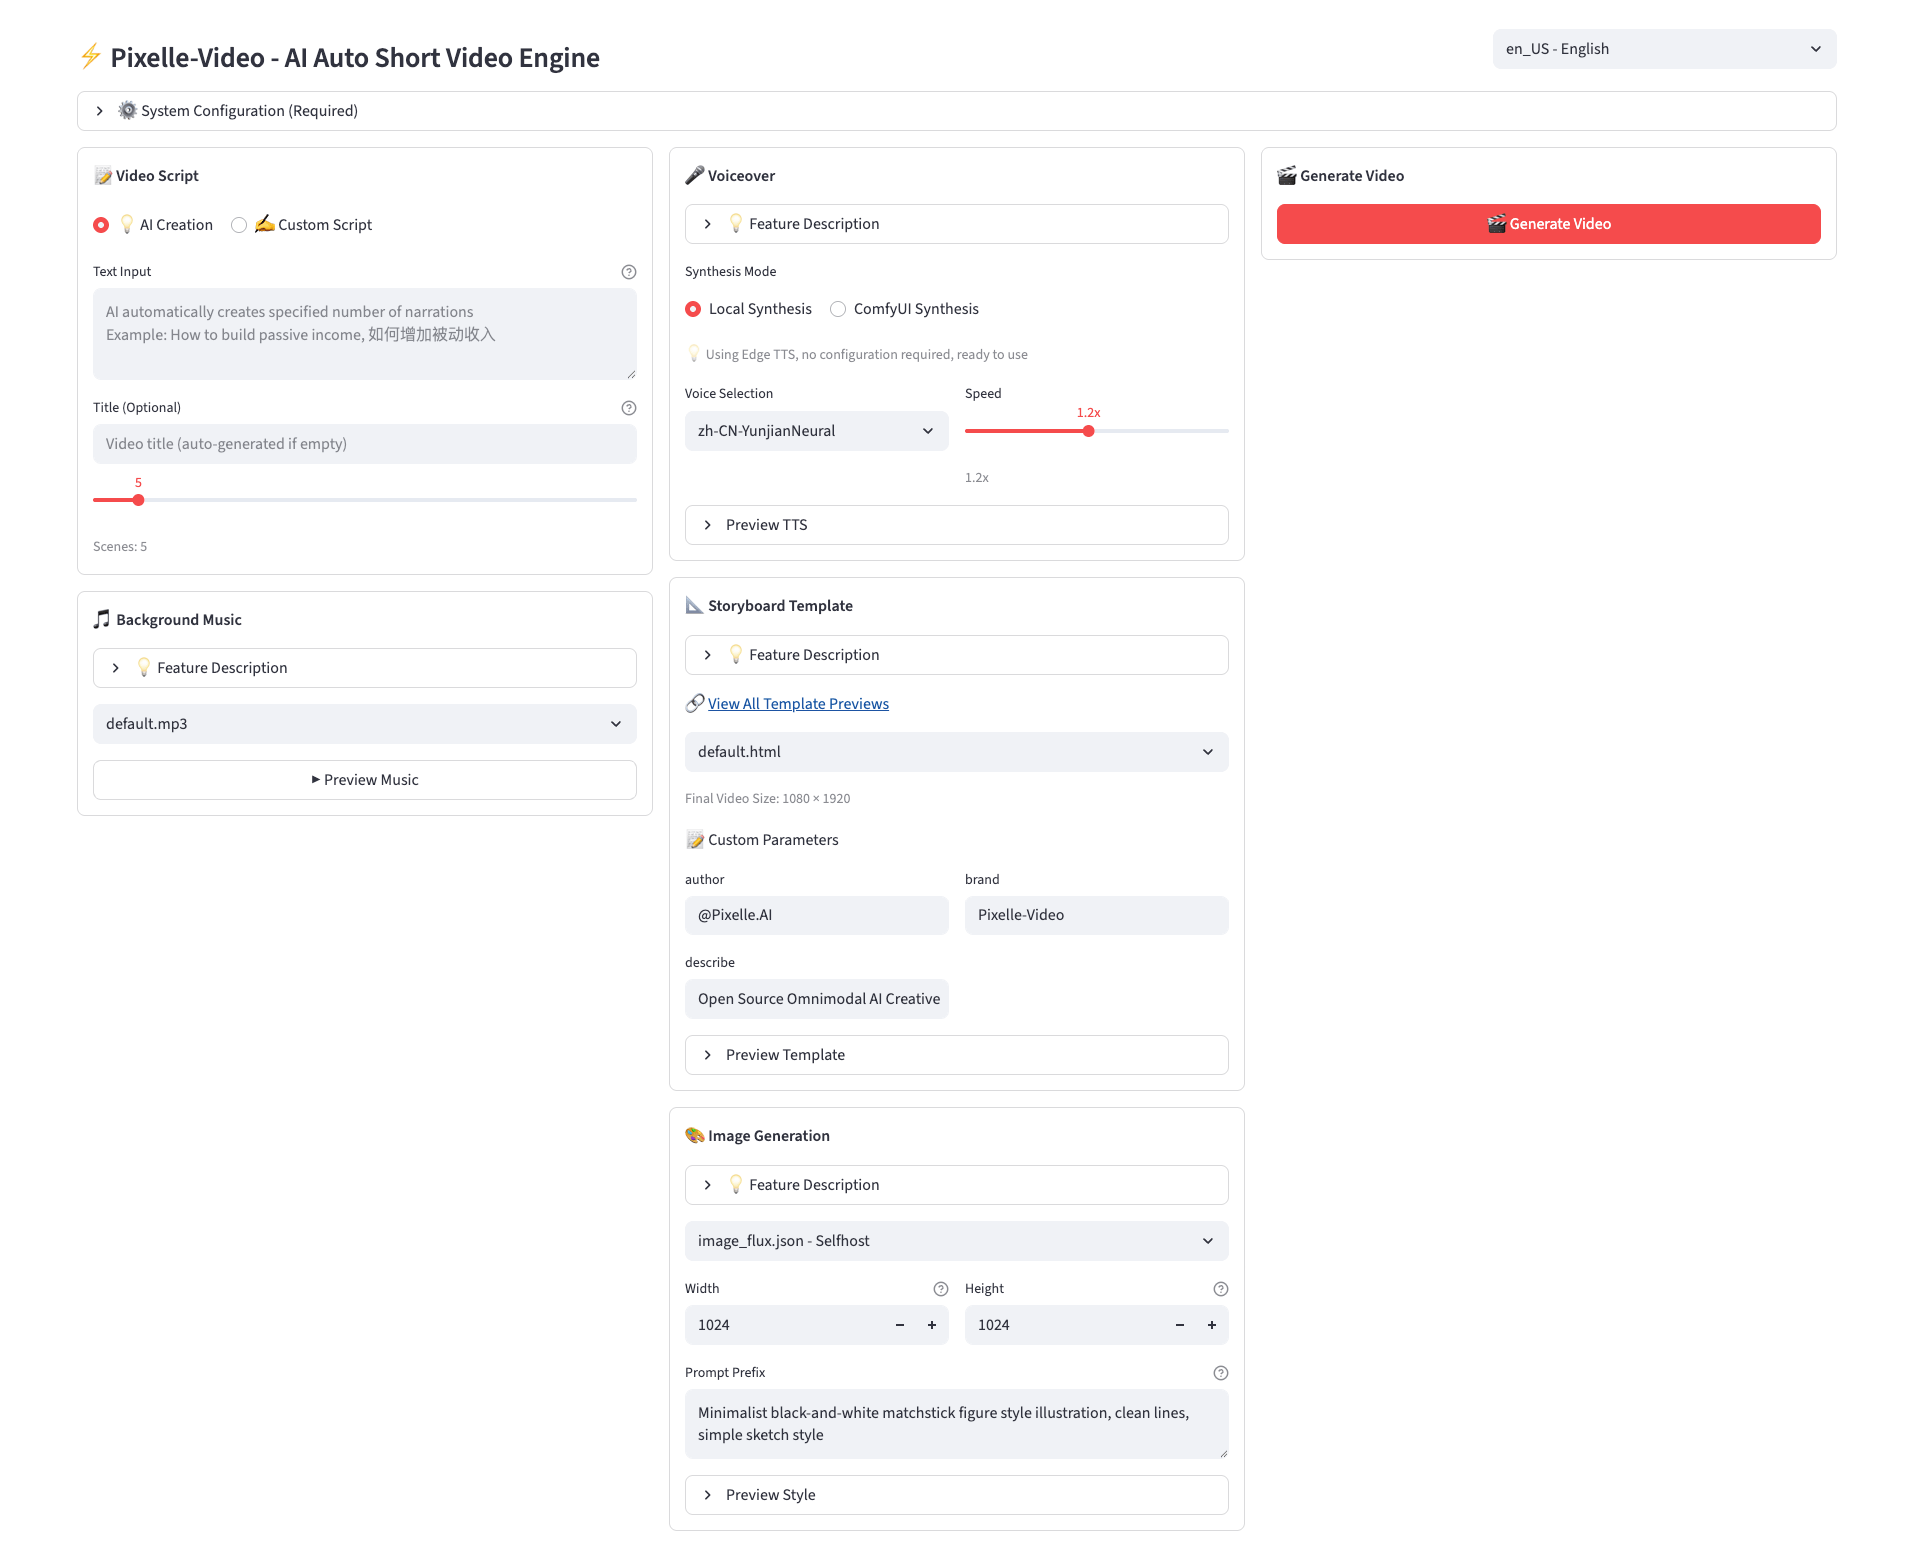Click the Custom Parameters memo icon
Viewport: 1916px width, 1567px height.
[x=694, y=839]
